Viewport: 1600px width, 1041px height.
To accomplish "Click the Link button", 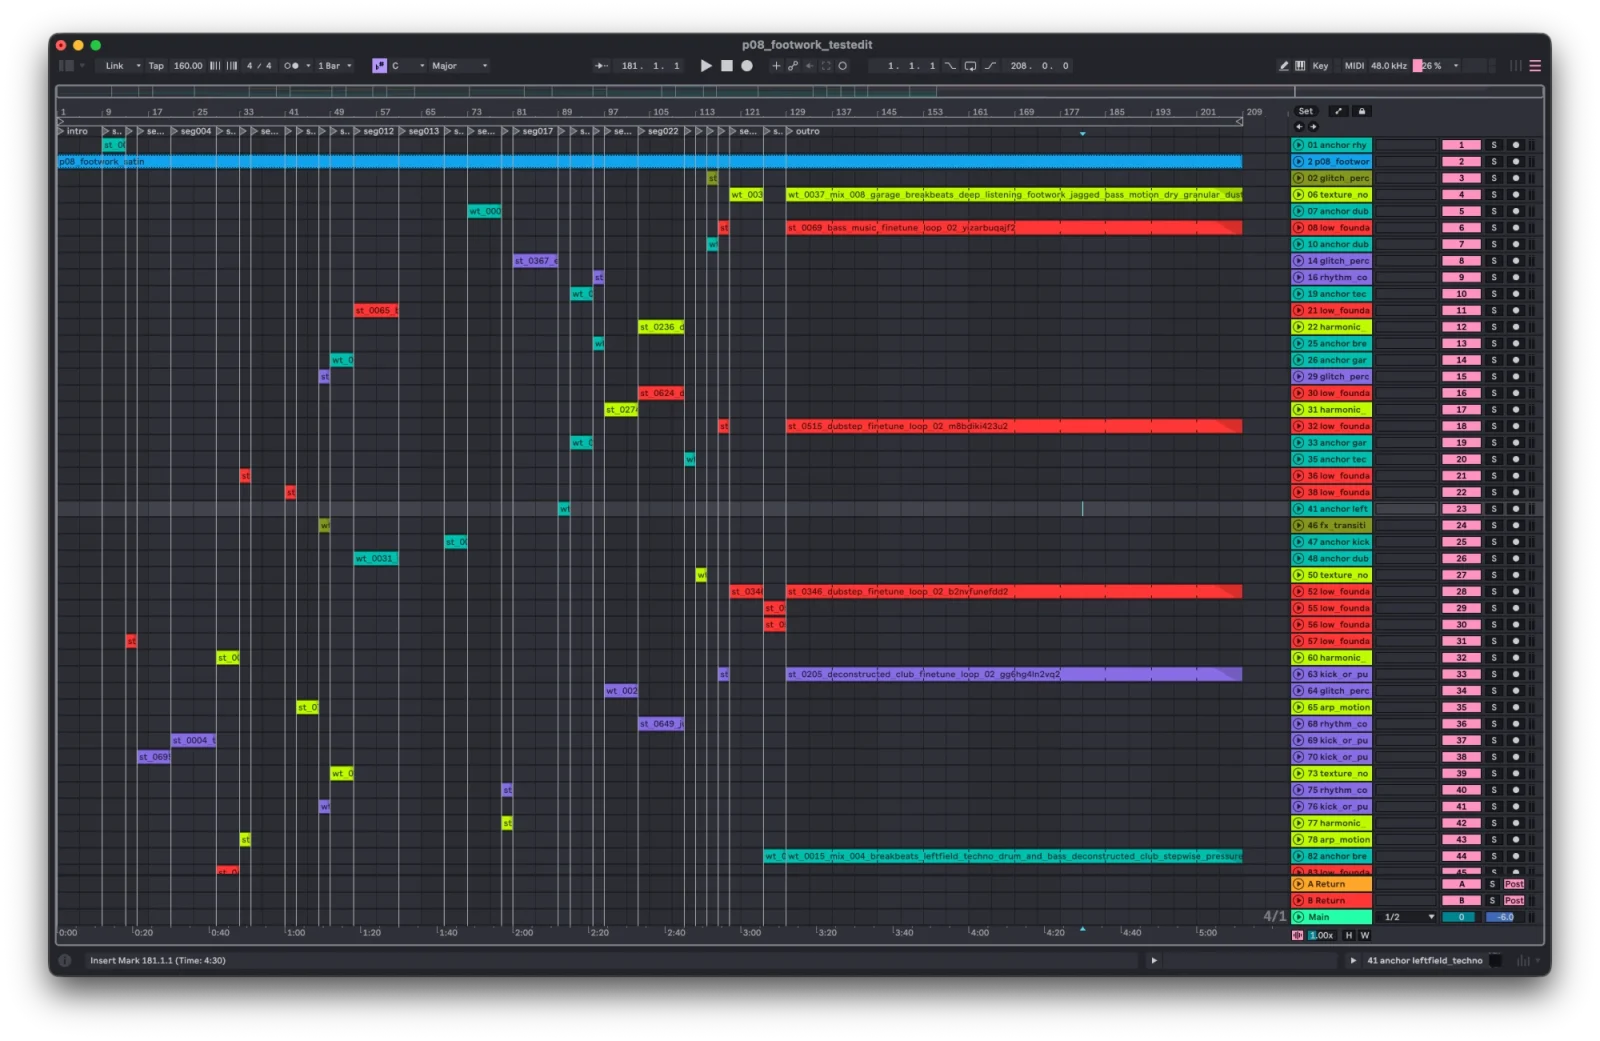I will 115,66.
